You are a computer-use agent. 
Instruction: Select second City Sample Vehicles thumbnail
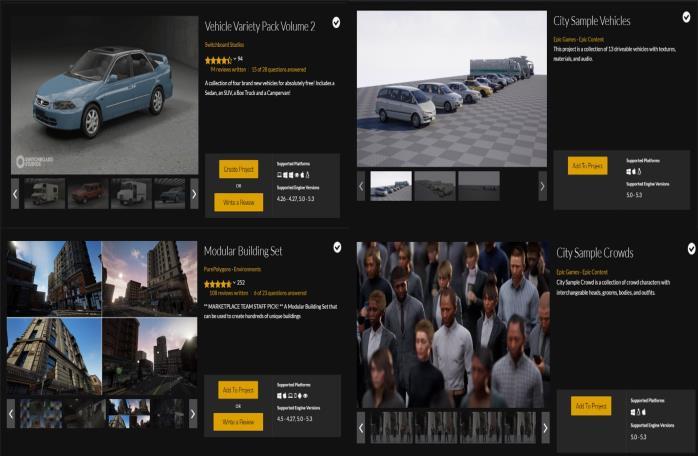(x=435, y=186)
